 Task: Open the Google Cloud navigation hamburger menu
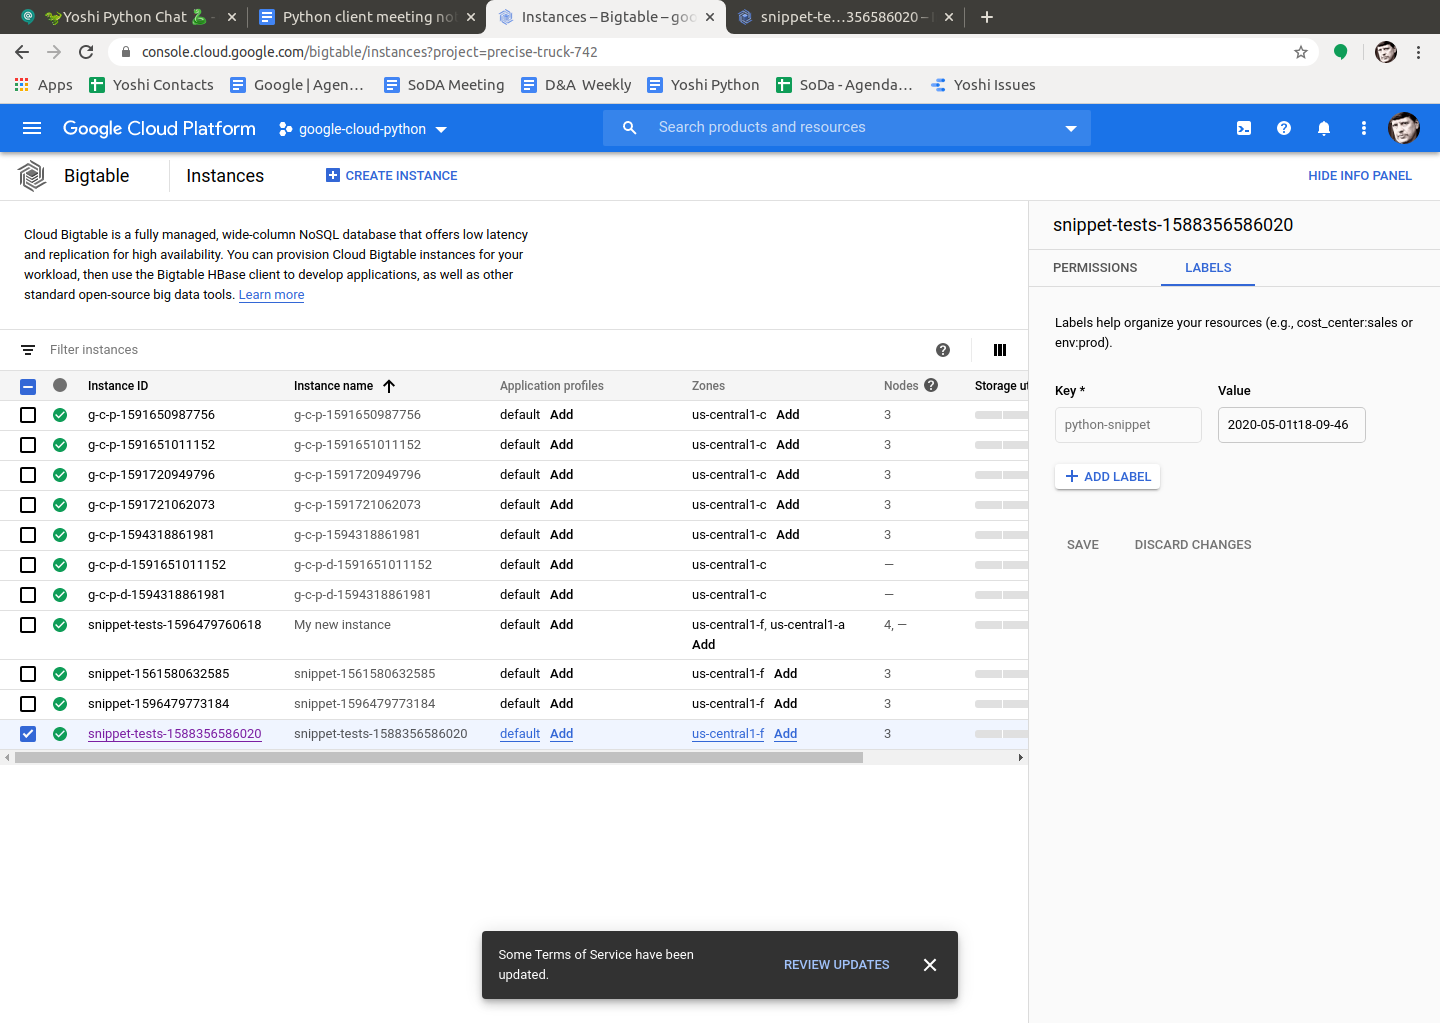32,128
